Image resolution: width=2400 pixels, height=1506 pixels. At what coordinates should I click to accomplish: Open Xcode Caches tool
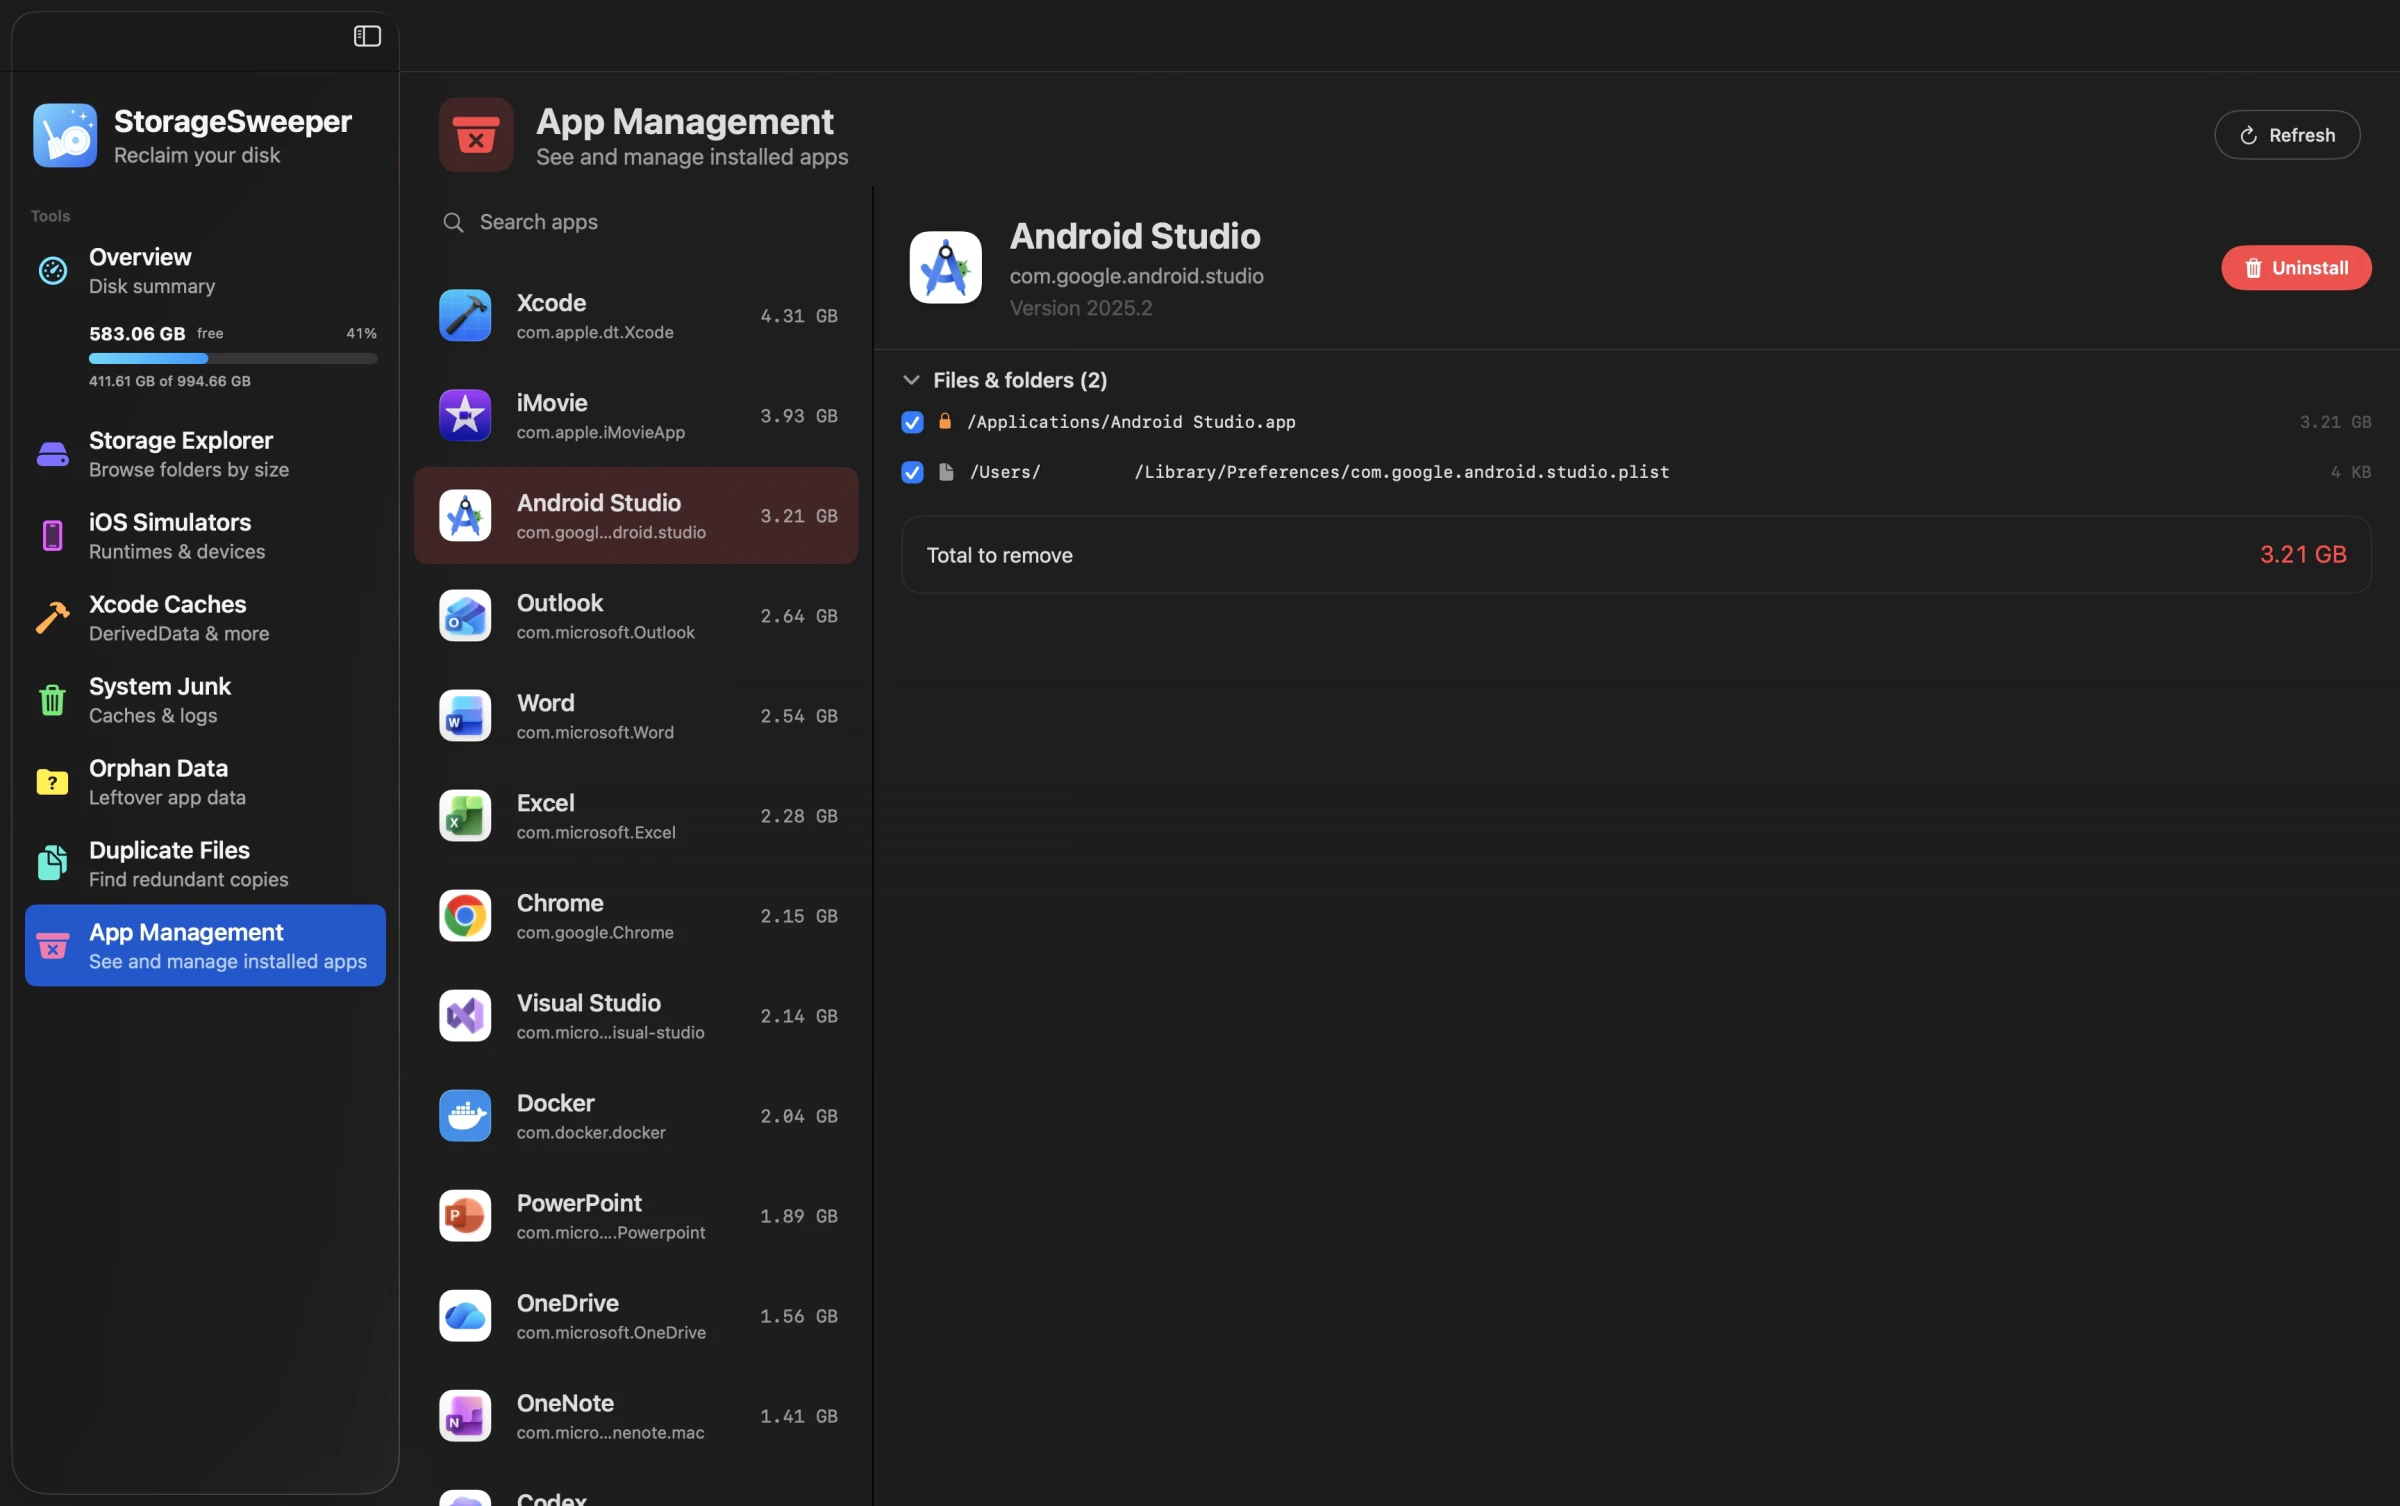click(206, 618)
